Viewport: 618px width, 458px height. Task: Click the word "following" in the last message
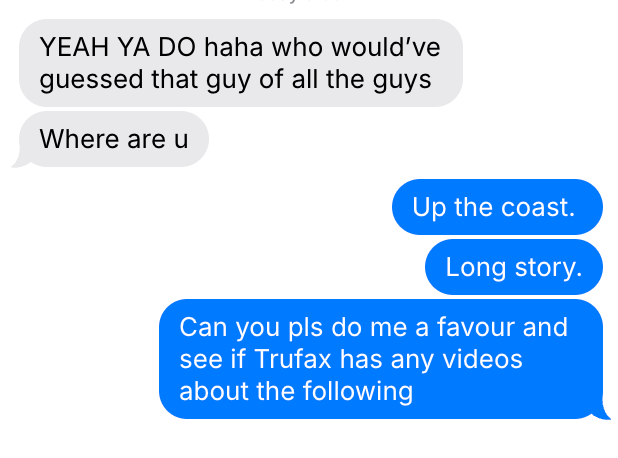[x=358, y=392]
